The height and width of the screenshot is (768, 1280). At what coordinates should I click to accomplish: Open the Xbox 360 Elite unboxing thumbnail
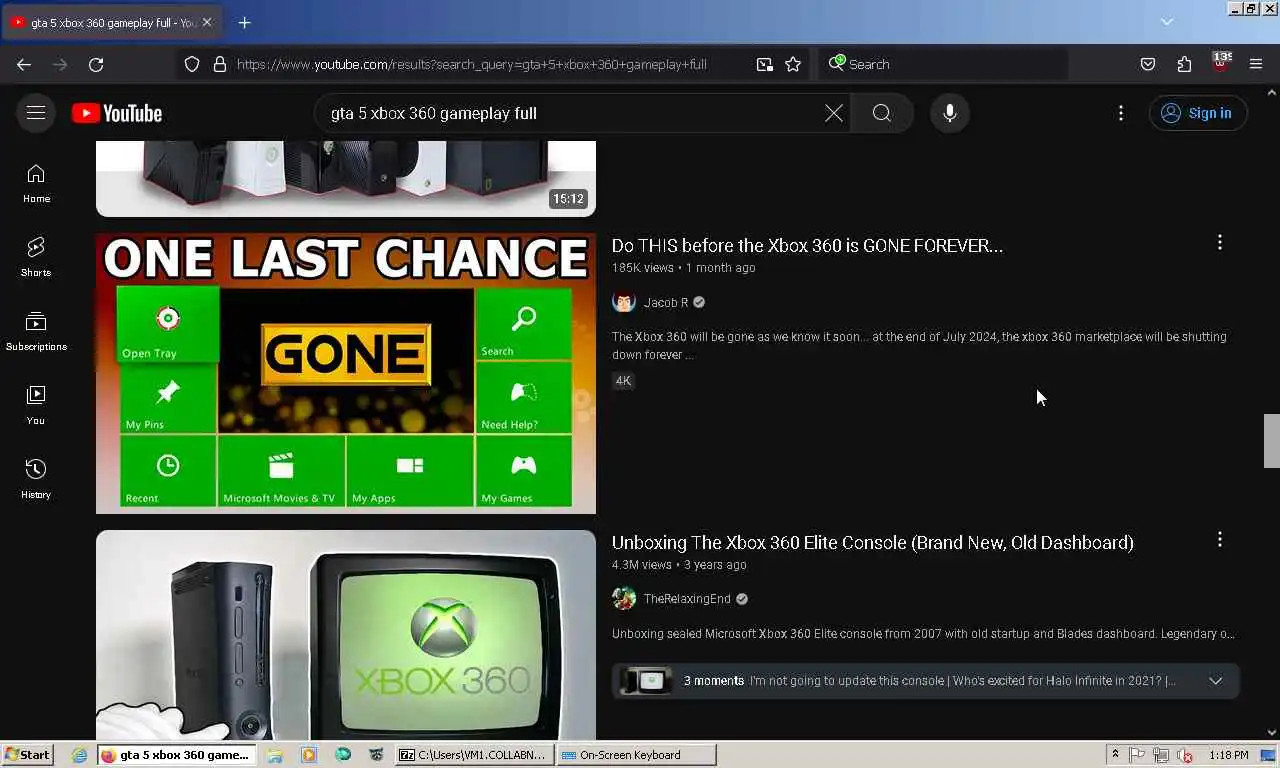coord(346,635)
